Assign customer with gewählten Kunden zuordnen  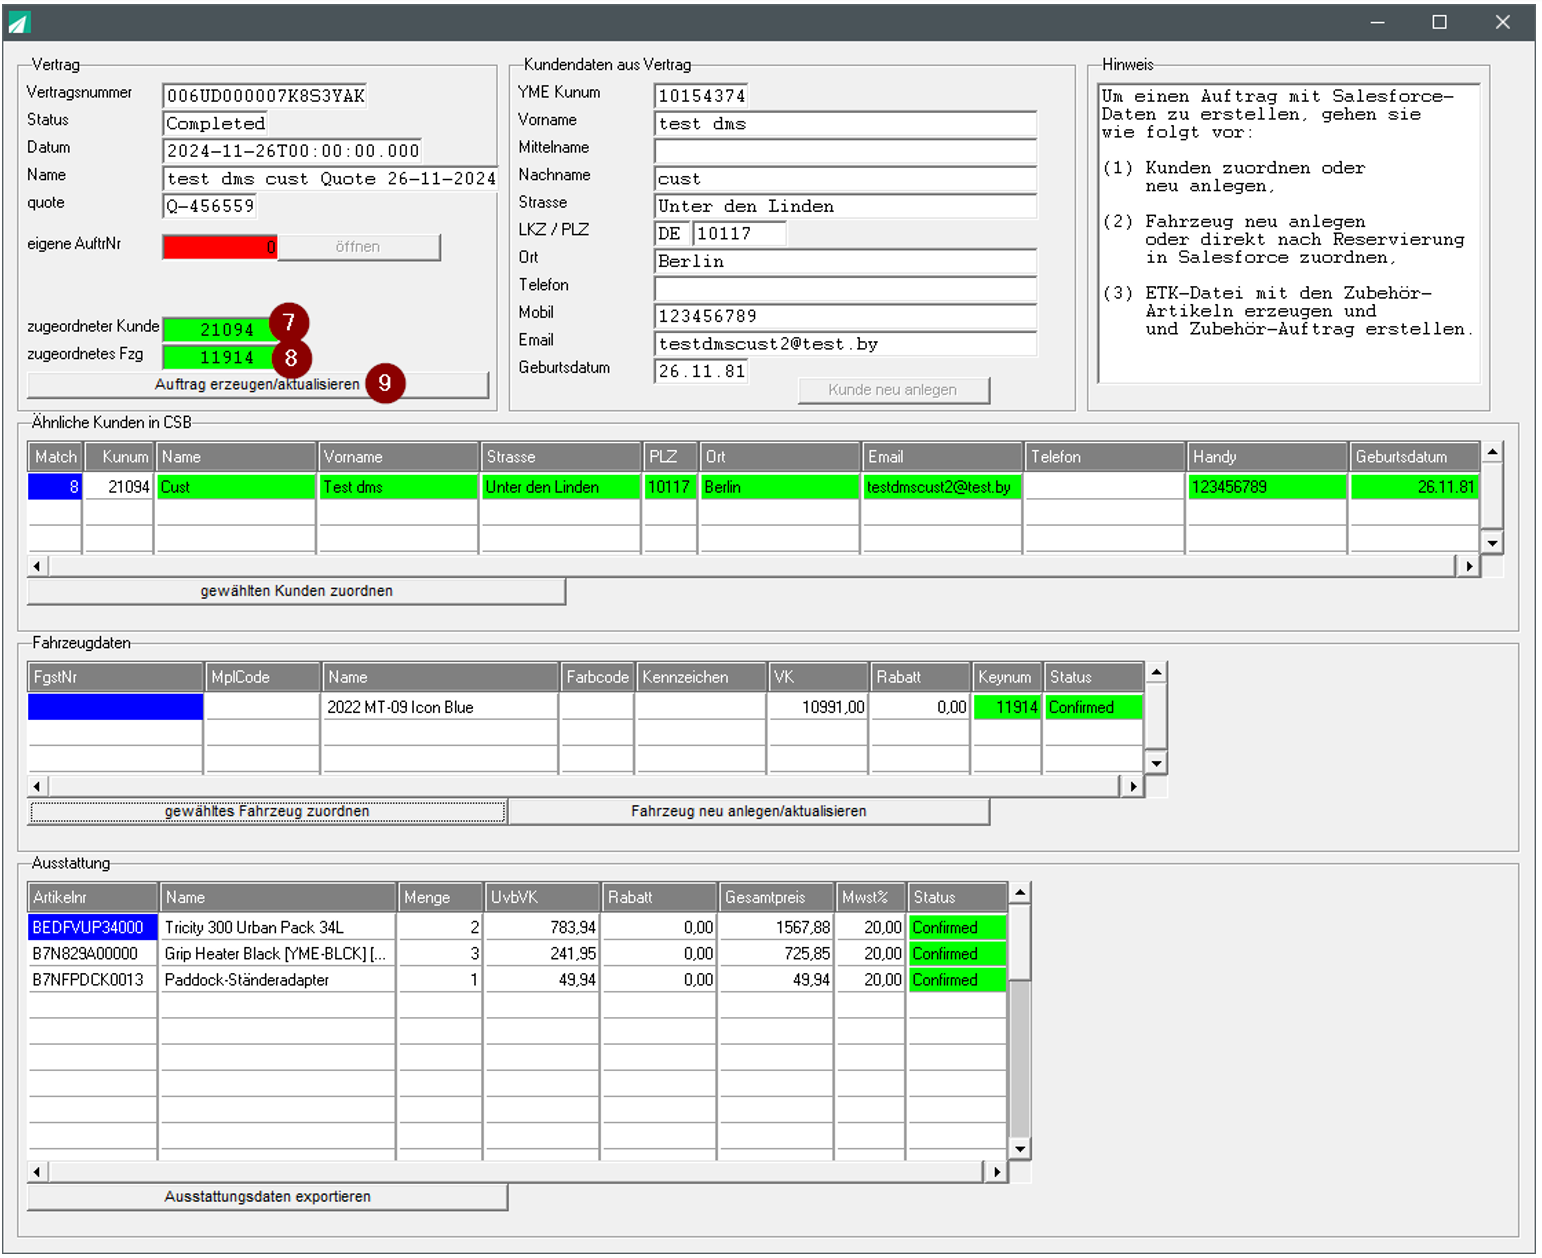(296, 591)
